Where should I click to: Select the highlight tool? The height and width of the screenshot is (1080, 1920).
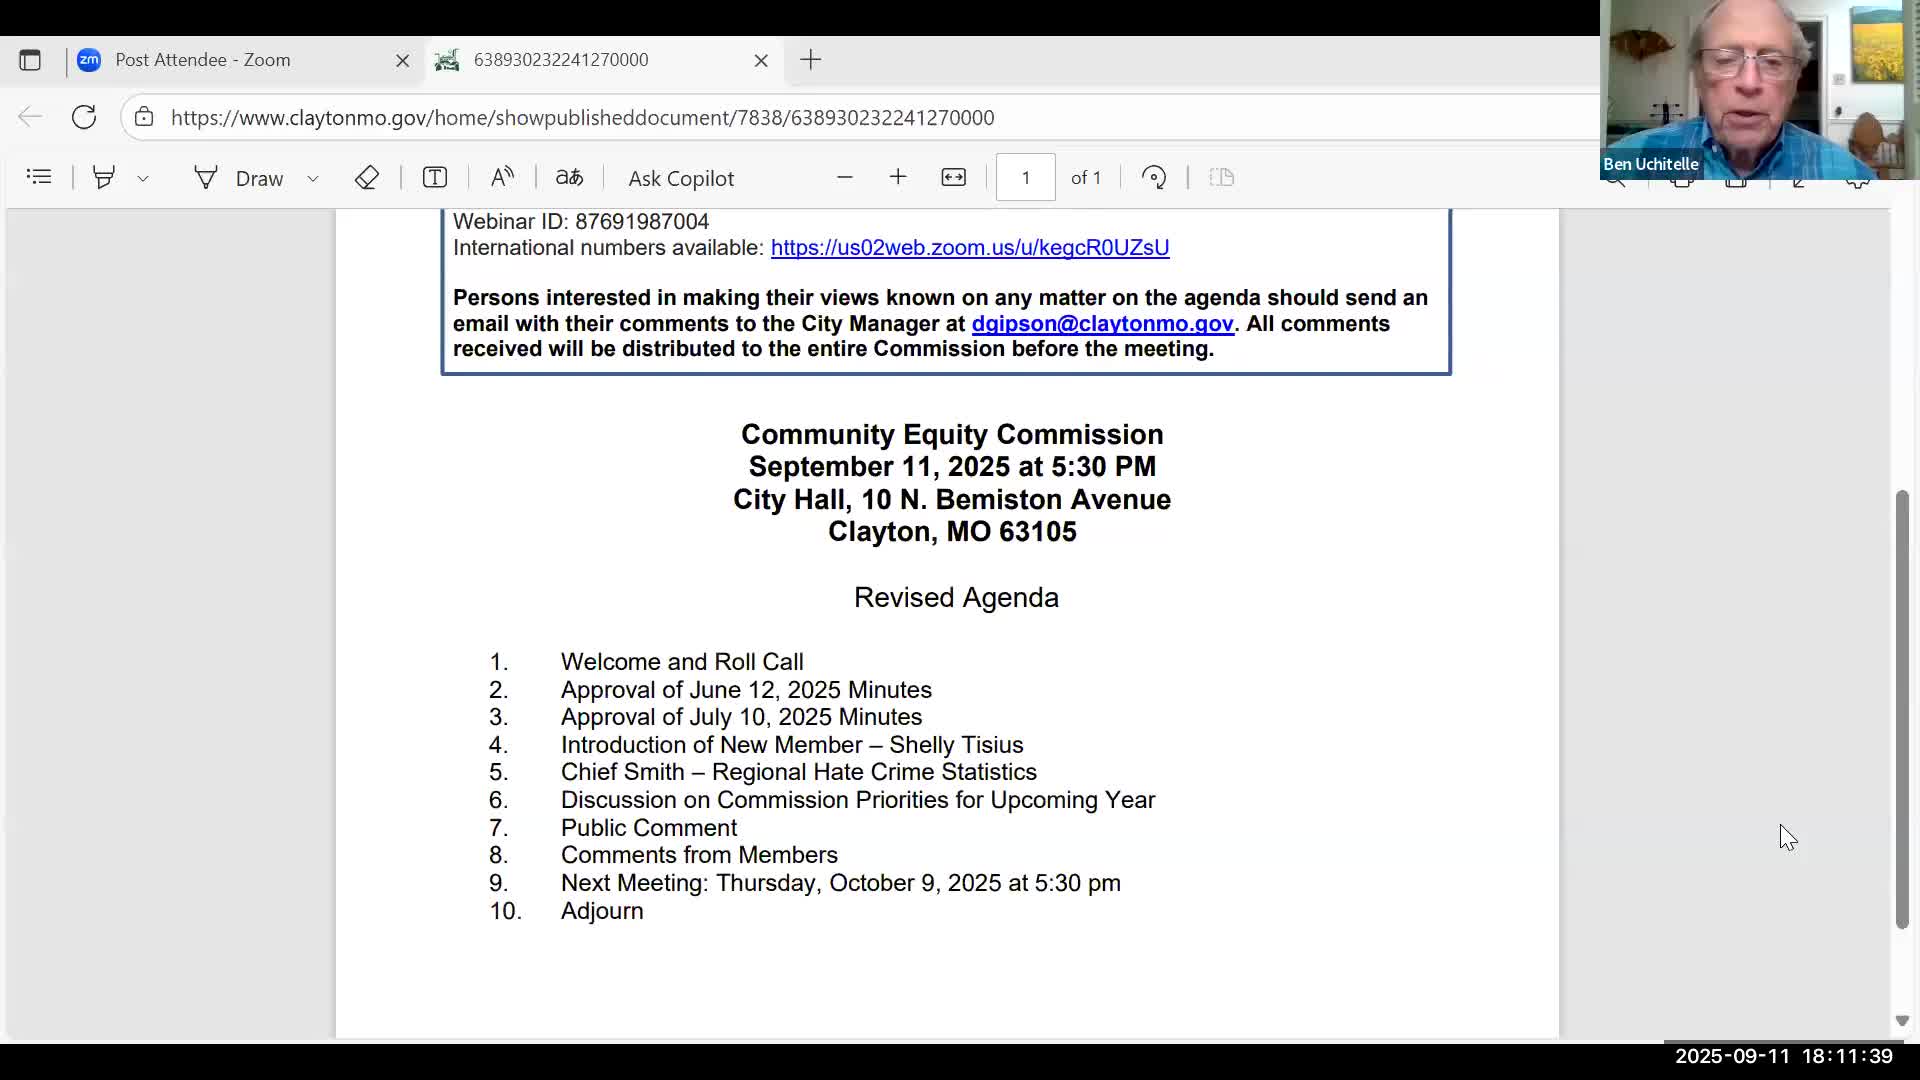(104, 177)
